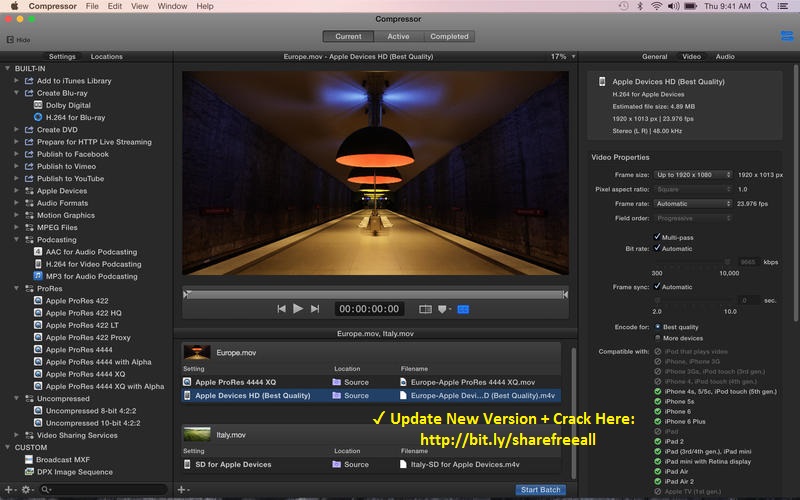Image resolution: width=800 pixels, height=500 pixels.
Task: Collapse the Create Blu-ray group
Action: click(16, 93)
